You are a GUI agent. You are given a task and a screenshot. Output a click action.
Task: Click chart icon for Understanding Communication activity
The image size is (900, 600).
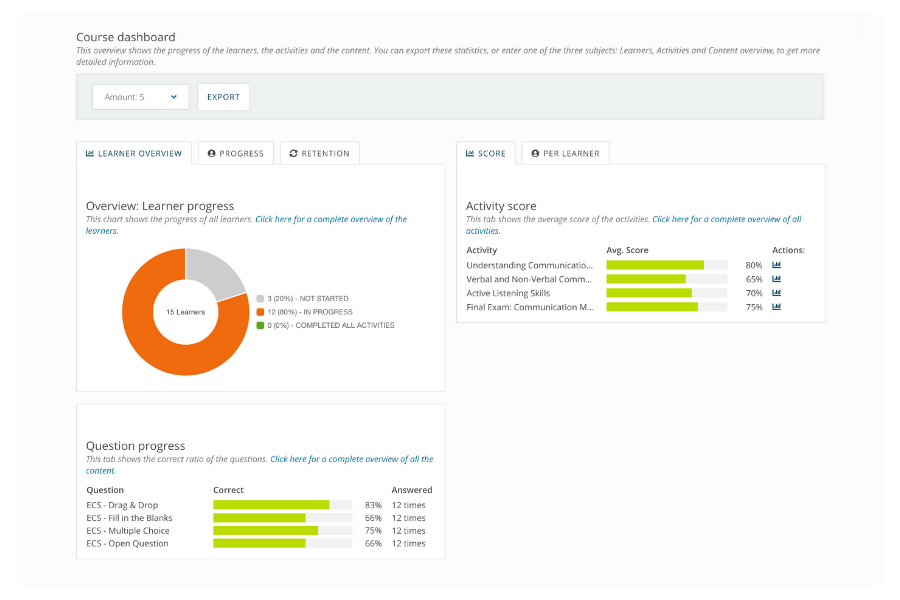click(776, 265)
